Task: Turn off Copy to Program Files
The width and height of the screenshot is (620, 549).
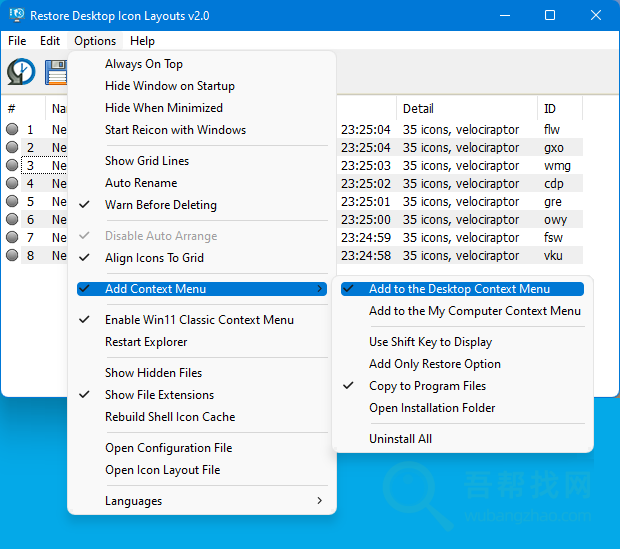Action: point(427,386)
